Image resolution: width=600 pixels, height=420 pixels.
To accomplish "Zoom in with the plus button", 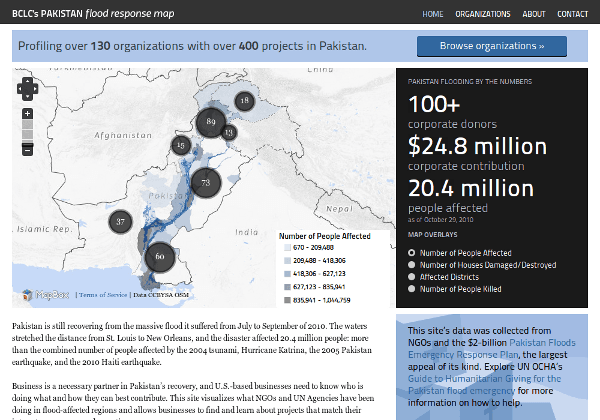I will (x=27, y=114).
